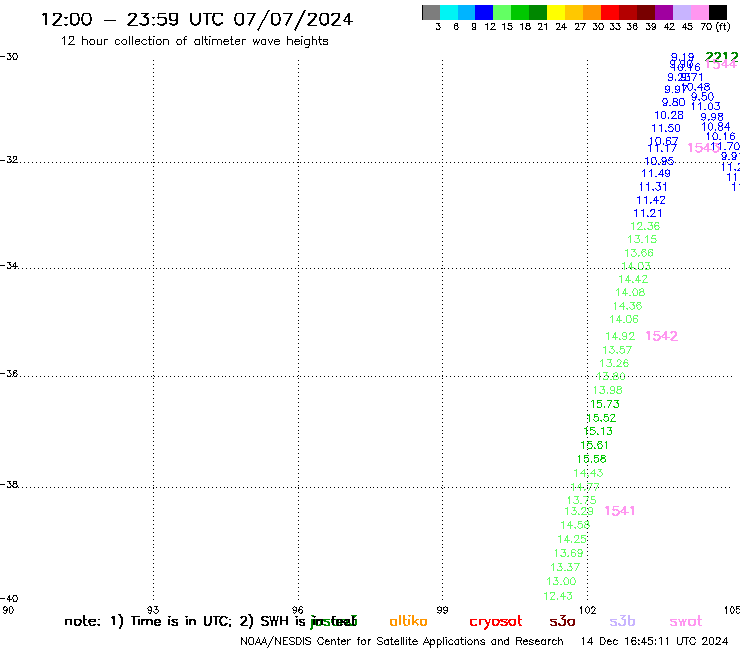The width and height of the screenshot is (740, 650).
Task: Select blue wave height value 9.80
Action: pos(673,102)
